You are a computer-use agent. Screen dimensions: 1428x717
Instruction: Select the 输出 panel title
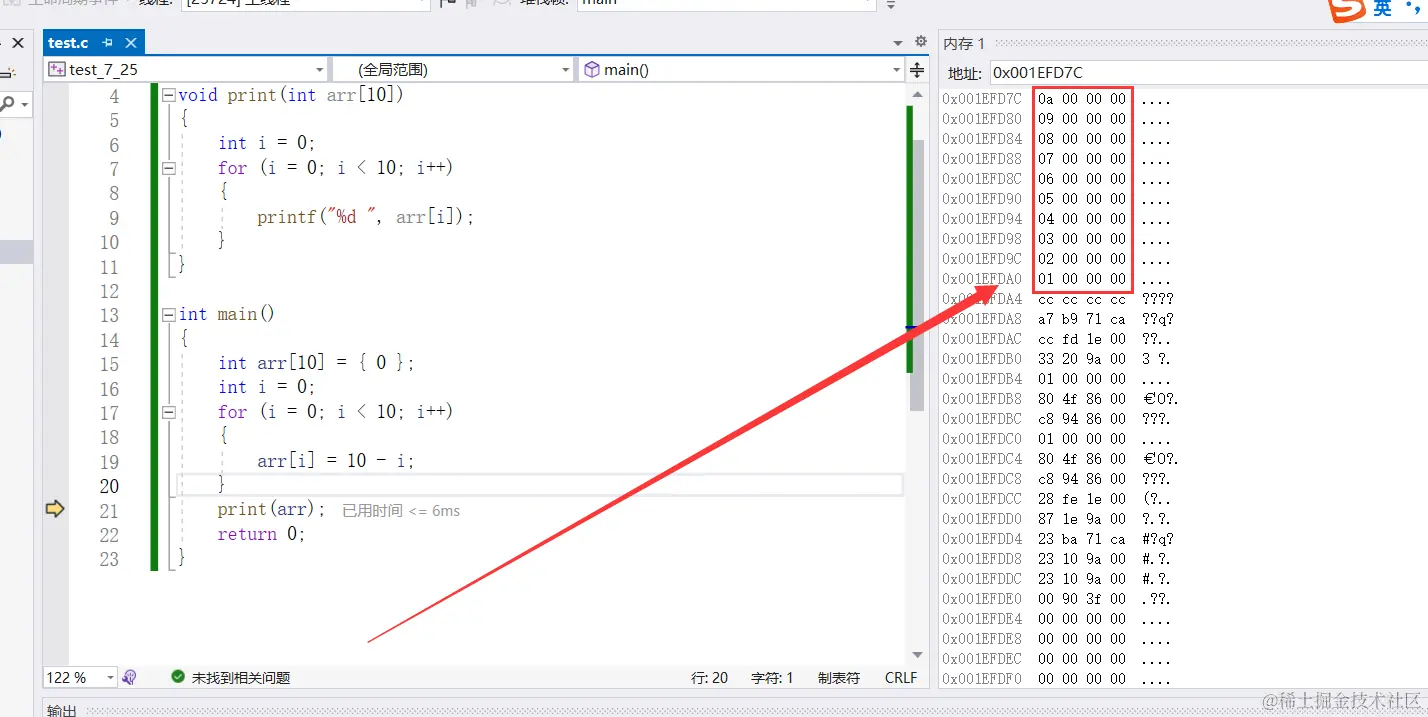click(61, 709)
